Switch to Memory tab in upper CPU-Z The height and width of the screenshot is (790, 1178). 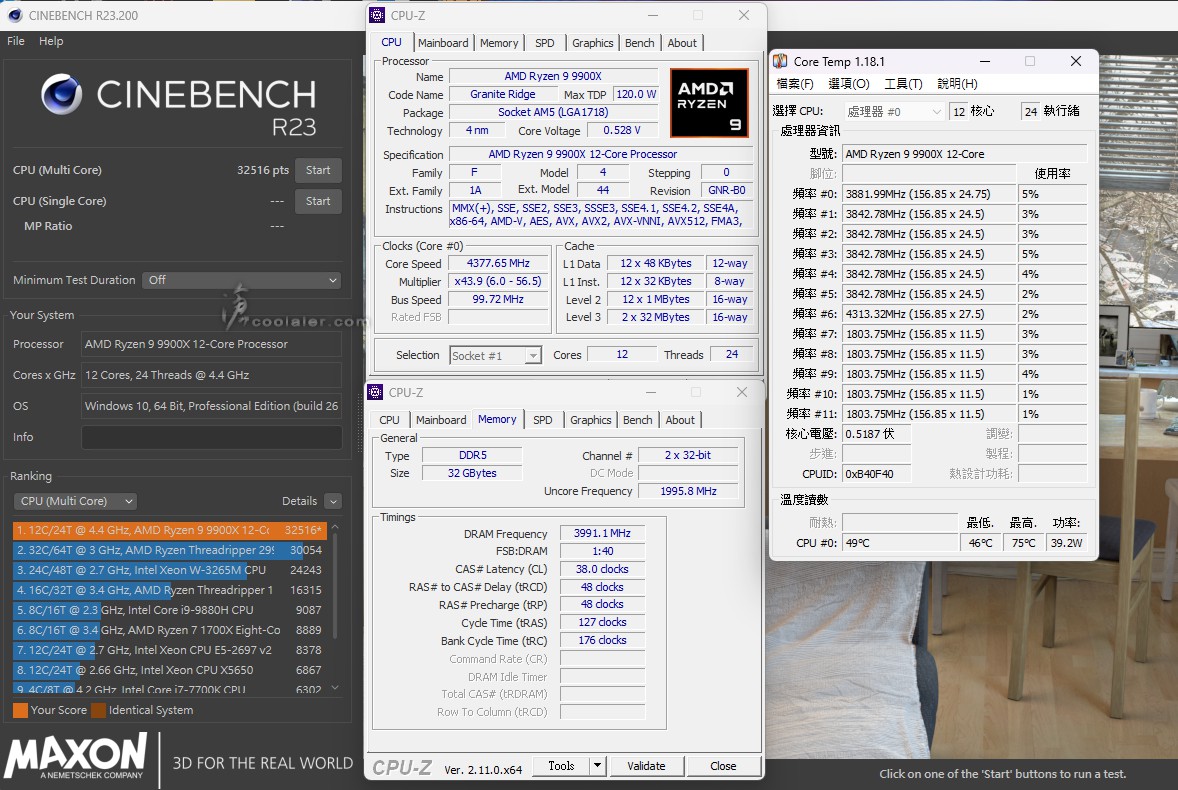(x=499, y=43)
